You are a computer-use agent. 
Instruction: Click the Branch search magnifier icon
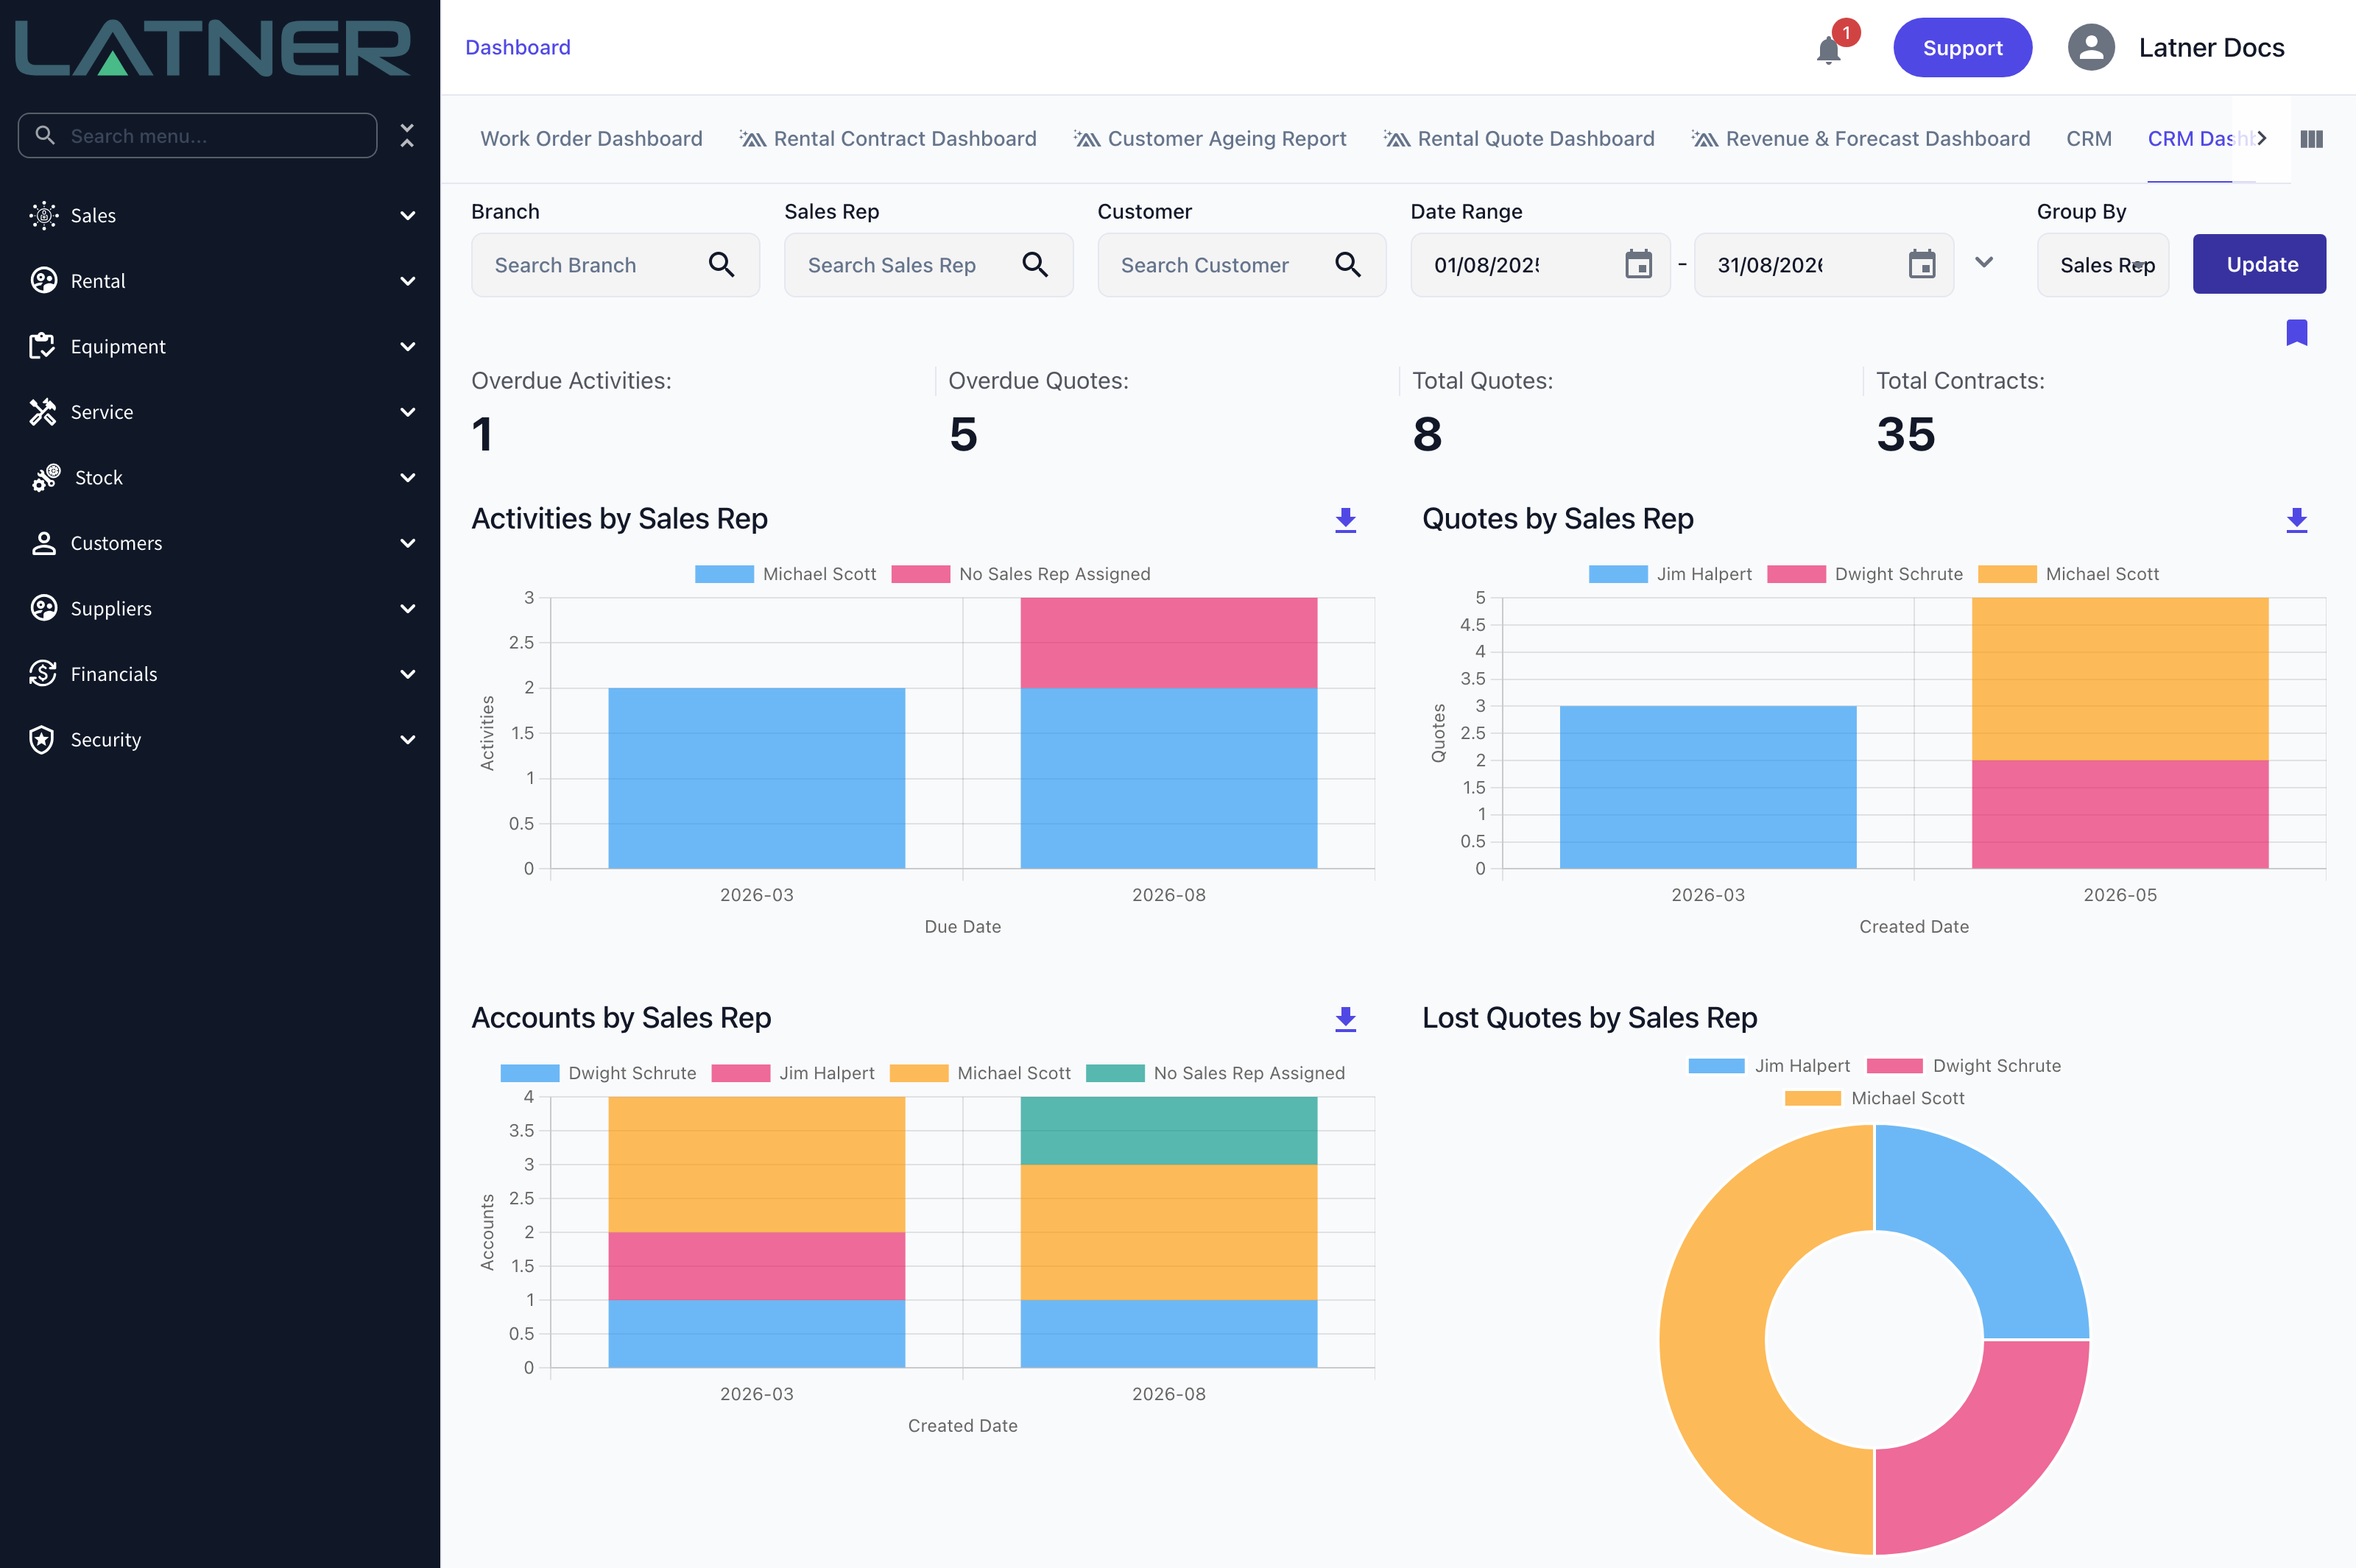721,265
